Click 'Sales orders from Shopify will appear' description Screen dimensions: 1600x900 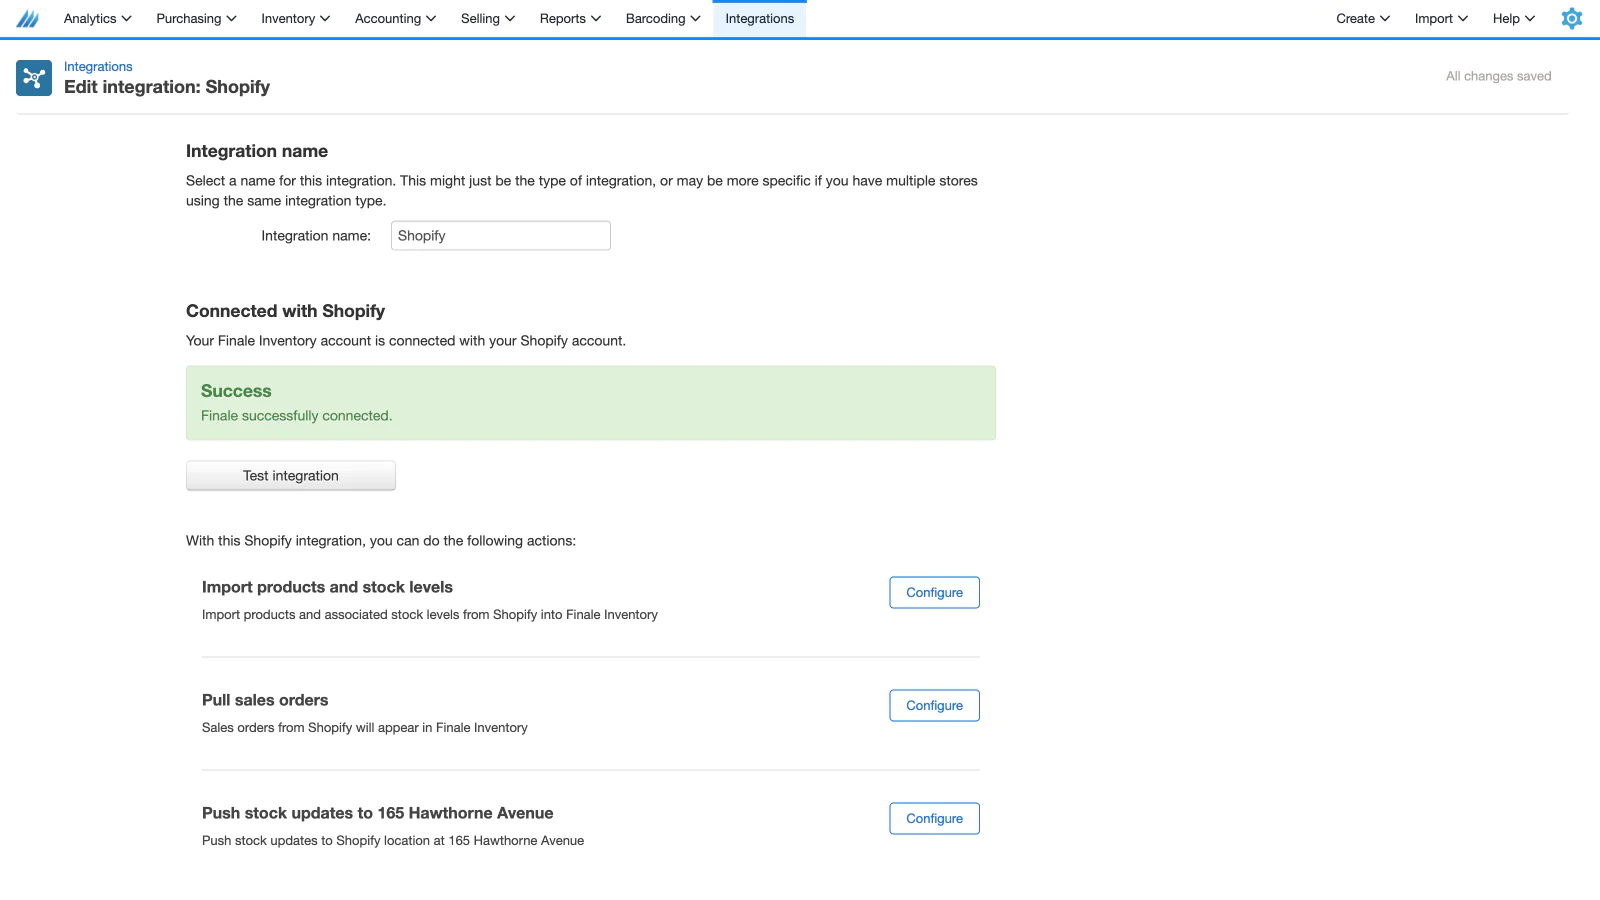coord(365,728)
